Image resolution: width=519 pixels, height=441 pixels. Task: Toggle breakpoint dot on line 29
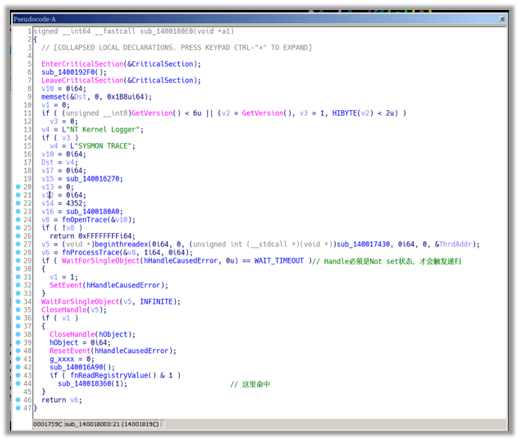click(x=18, y=261)
